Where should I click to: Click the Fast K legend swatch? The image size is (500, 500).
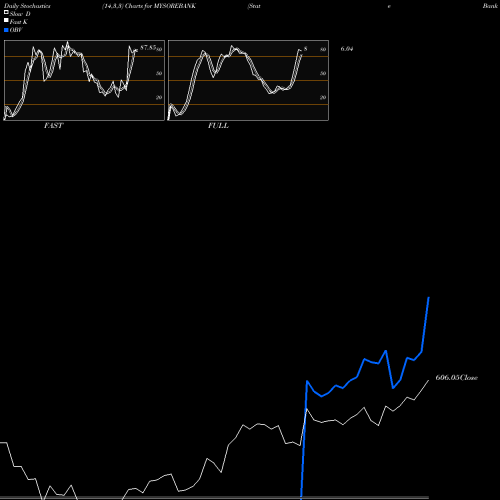coord(6,20)
